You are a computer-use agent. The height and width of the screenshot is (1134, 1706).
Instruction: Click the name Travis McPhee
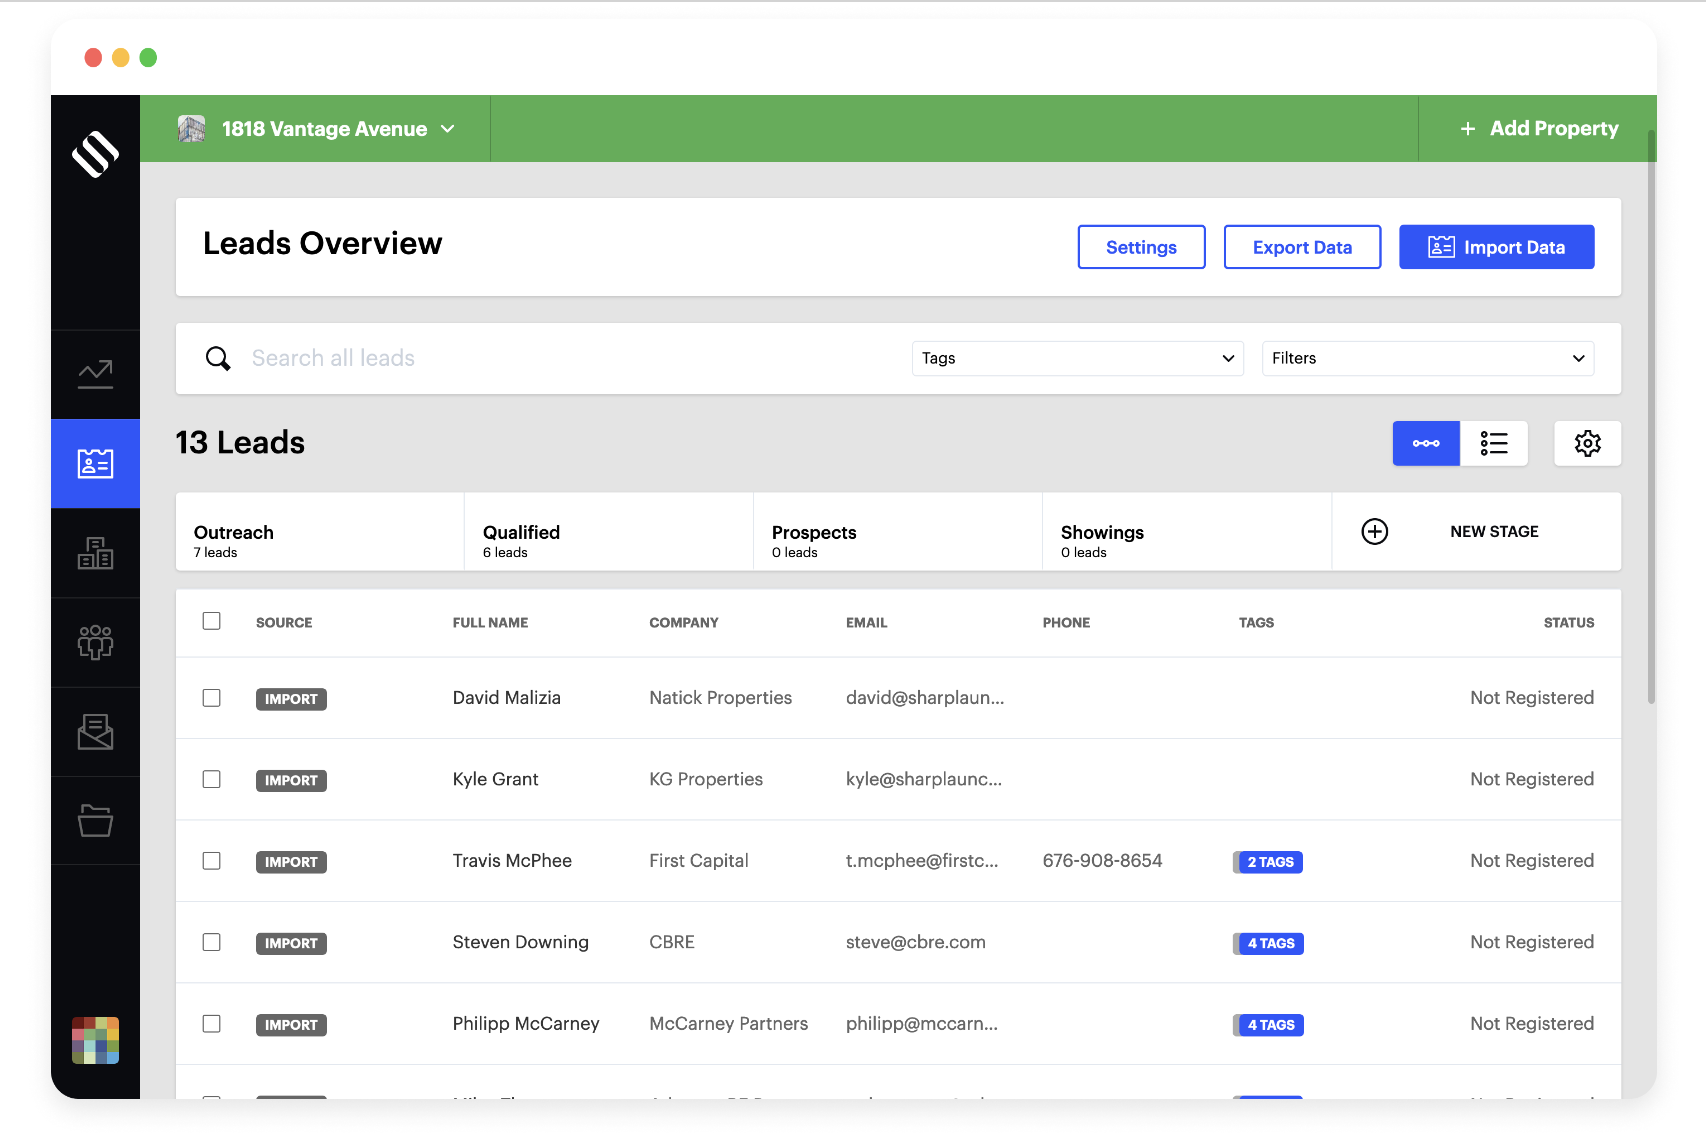point(512,861)
